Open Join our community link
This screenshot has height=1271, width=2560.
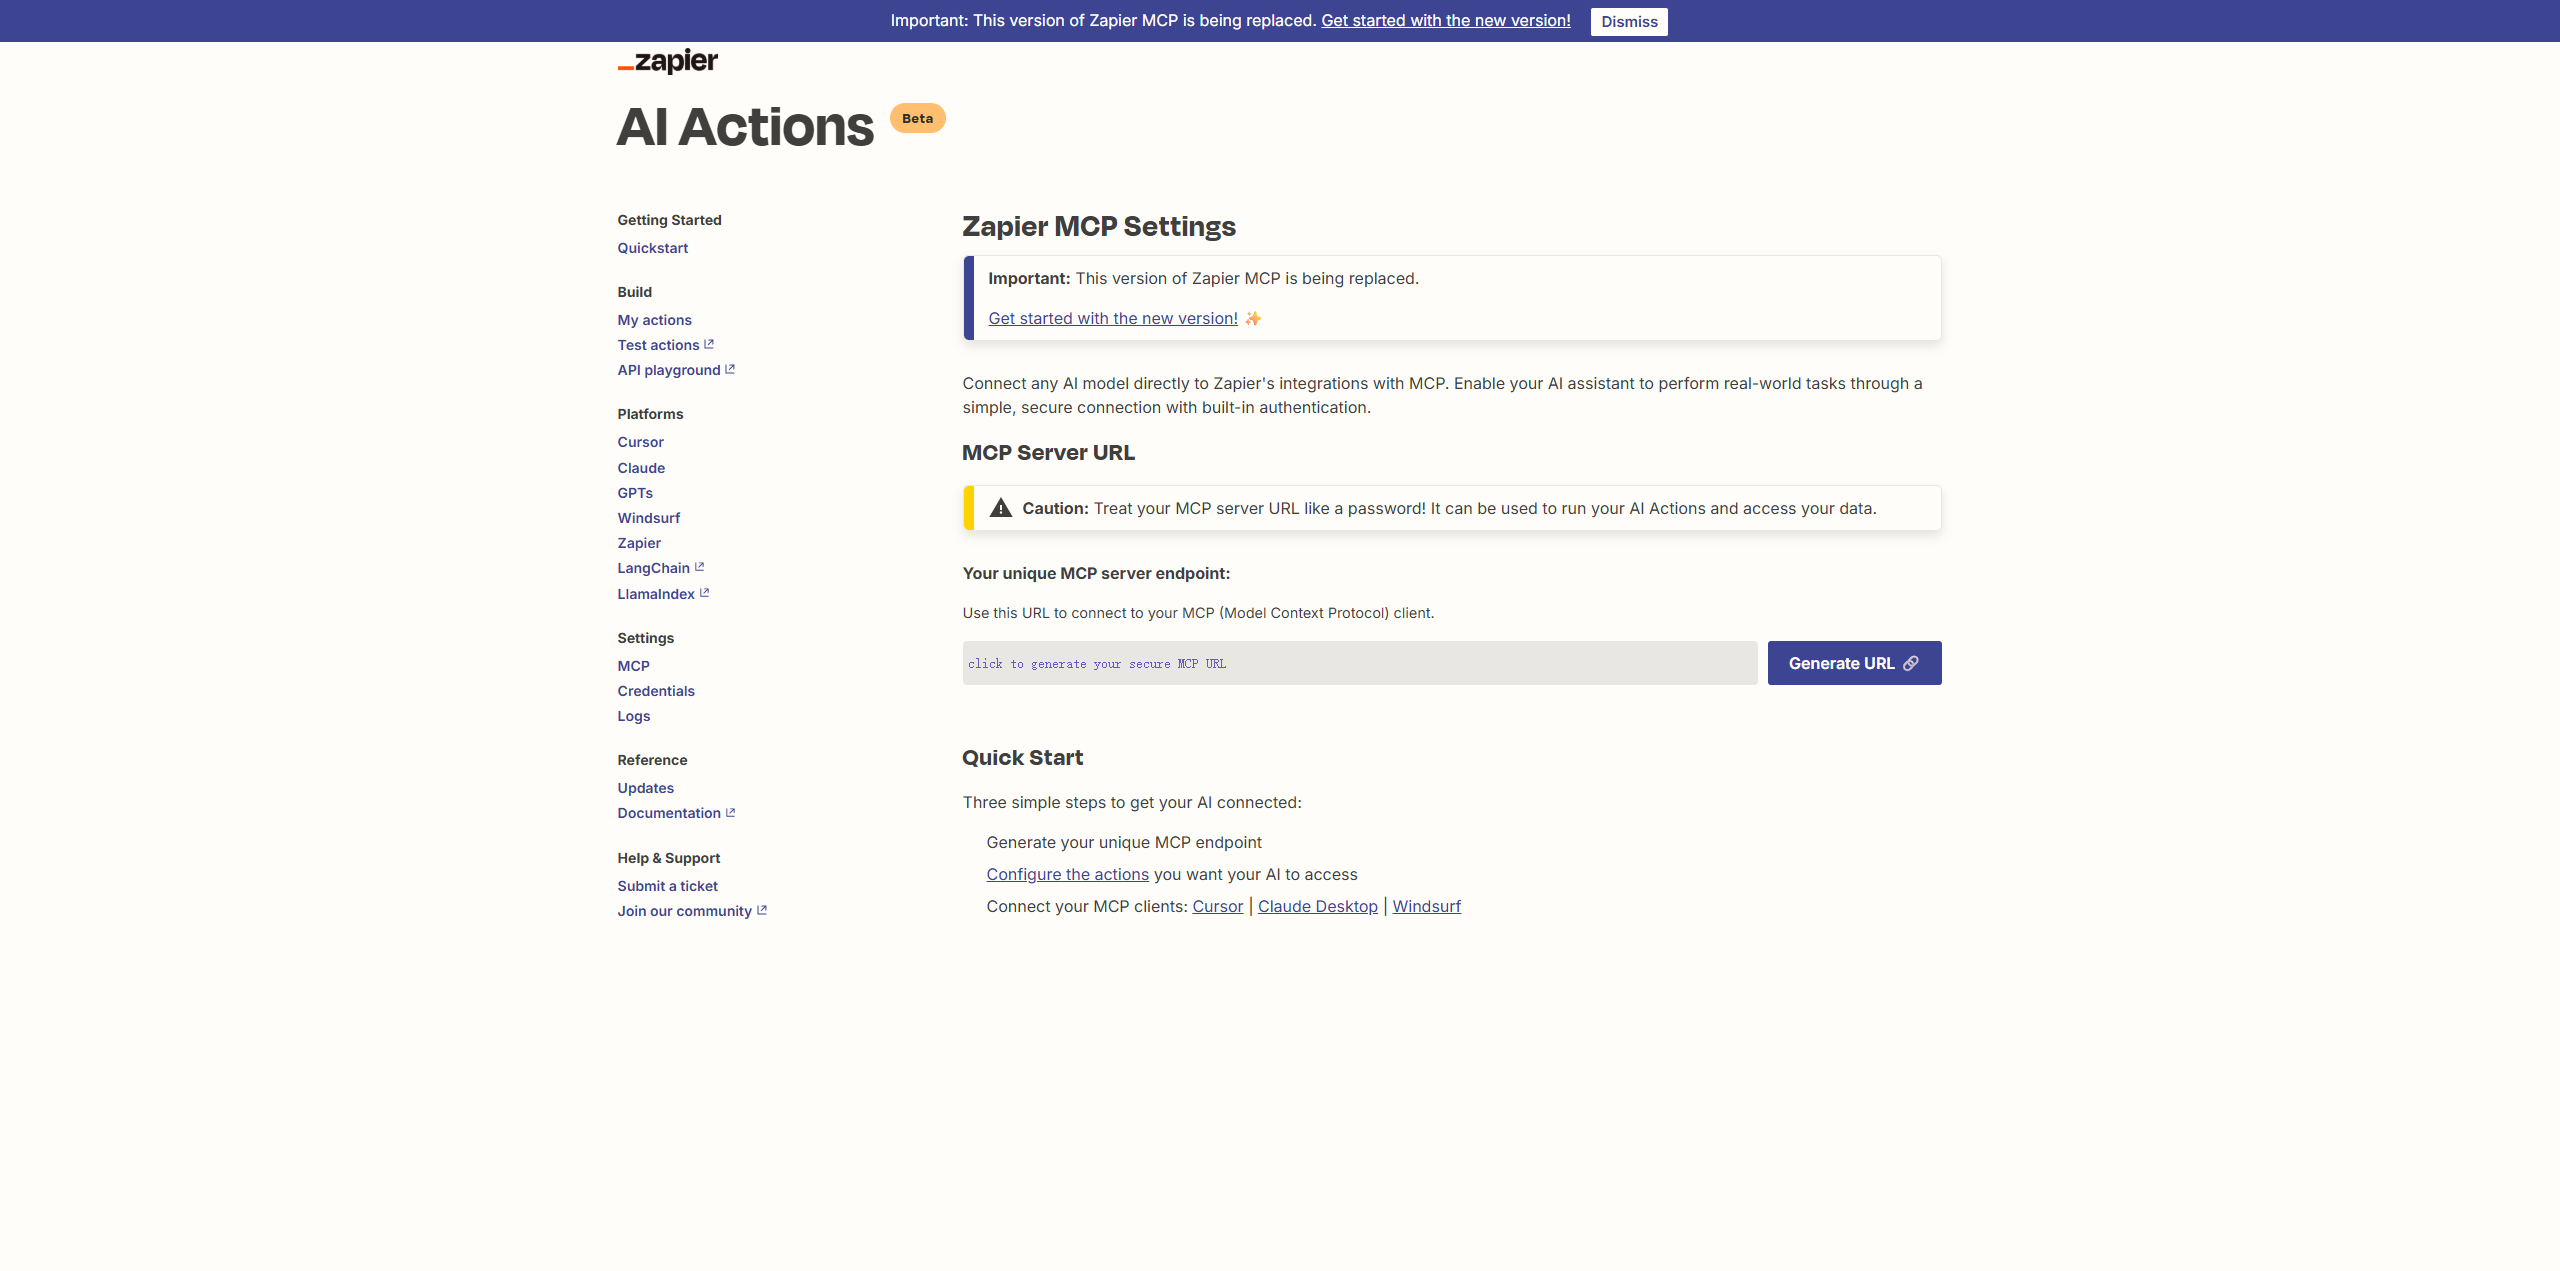[x=684, y=911]
